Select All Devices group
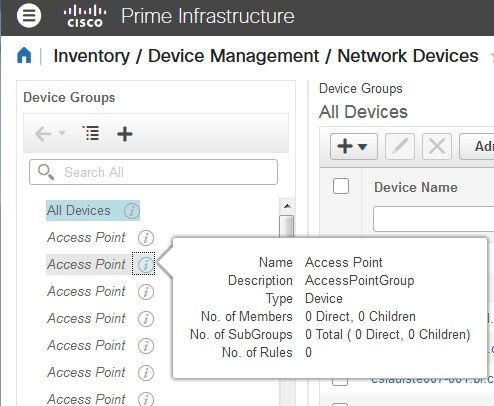The width and height of the screenshot is (494, 406). [x=79, y=210]
